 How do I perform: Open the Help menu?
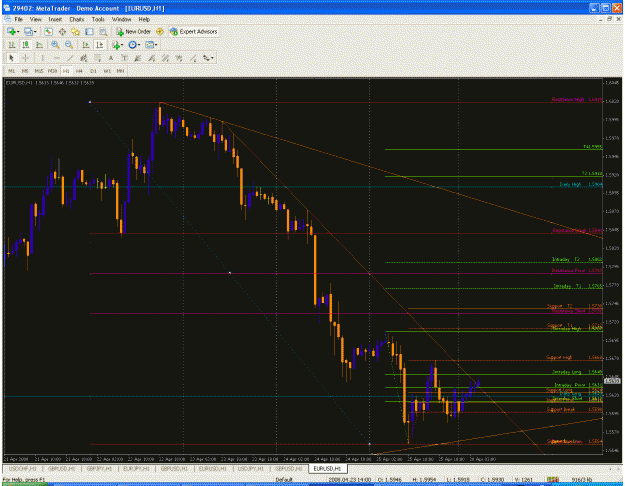pos(144,19)
